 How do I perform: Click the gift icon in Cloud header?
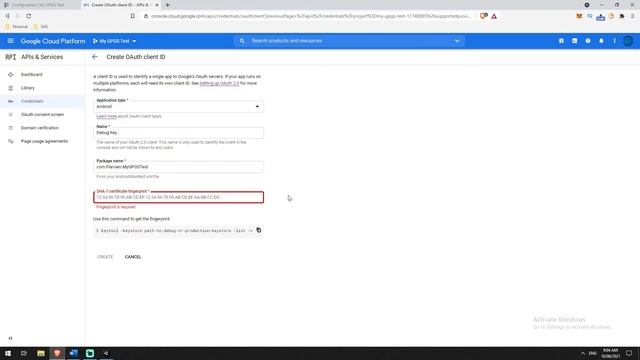561,41
